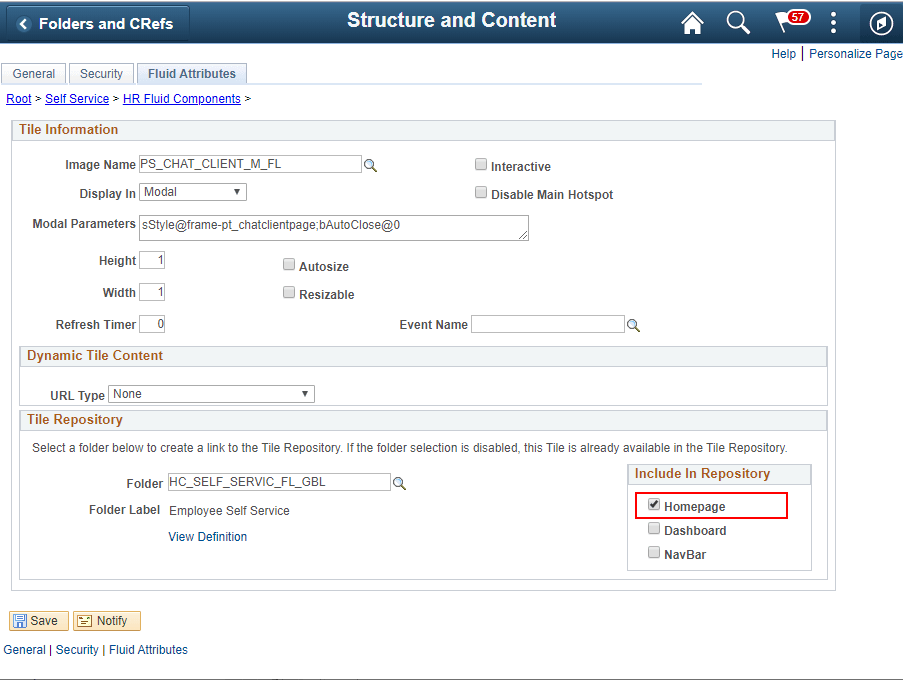Open the View Definition link
This screenshot has width=903, height=680.
click(x=207, y=537)
